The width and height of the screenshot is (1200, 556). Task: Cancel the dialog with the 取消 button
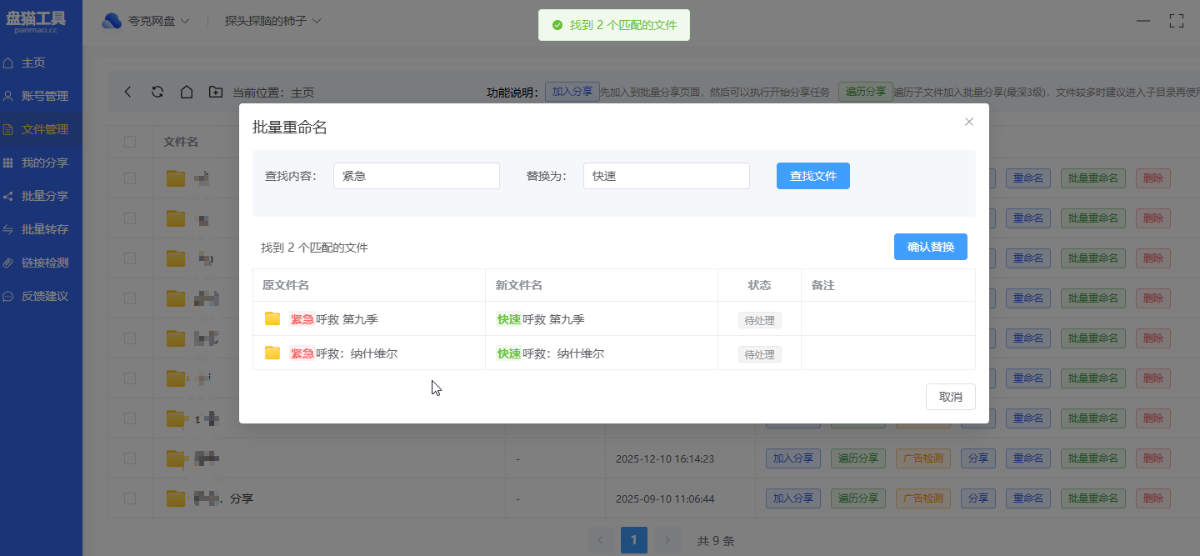950,397
